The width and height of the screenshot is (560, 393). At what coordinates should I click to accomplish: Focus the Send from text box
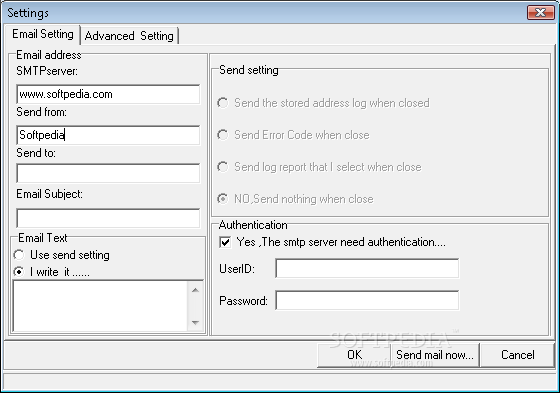click(x=108, y=135)
